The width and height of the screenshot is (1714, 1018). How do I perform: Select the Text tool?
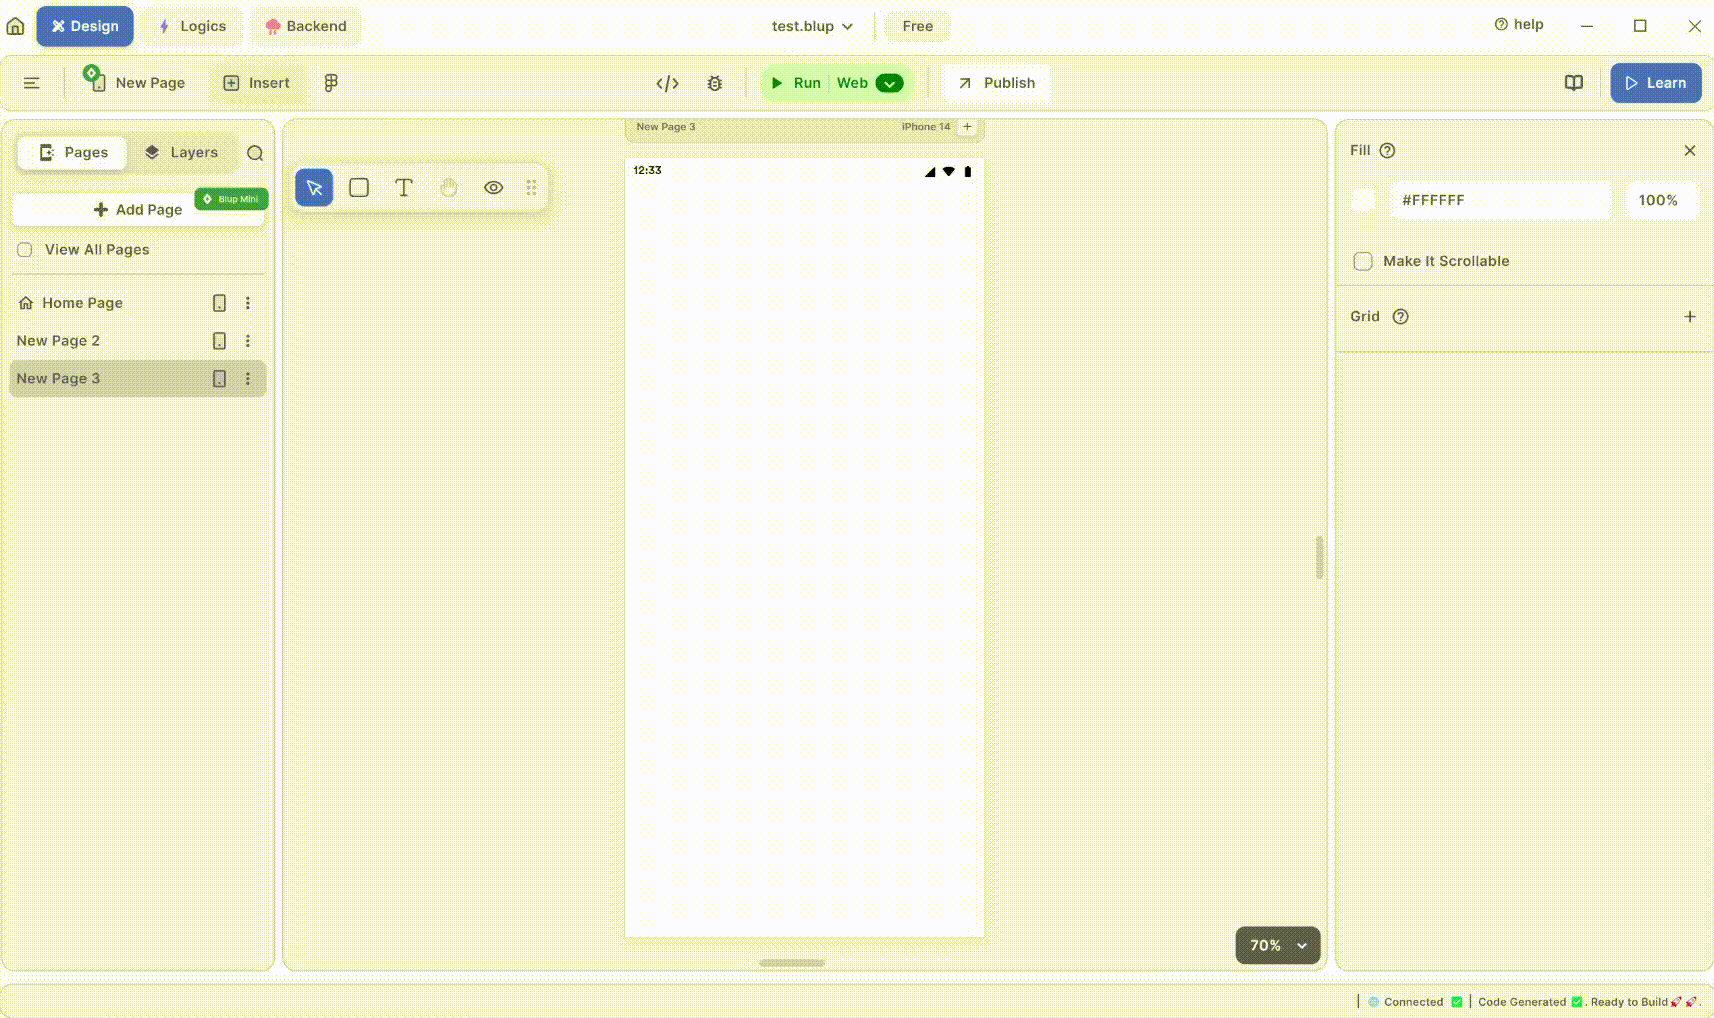pos(404,188)
